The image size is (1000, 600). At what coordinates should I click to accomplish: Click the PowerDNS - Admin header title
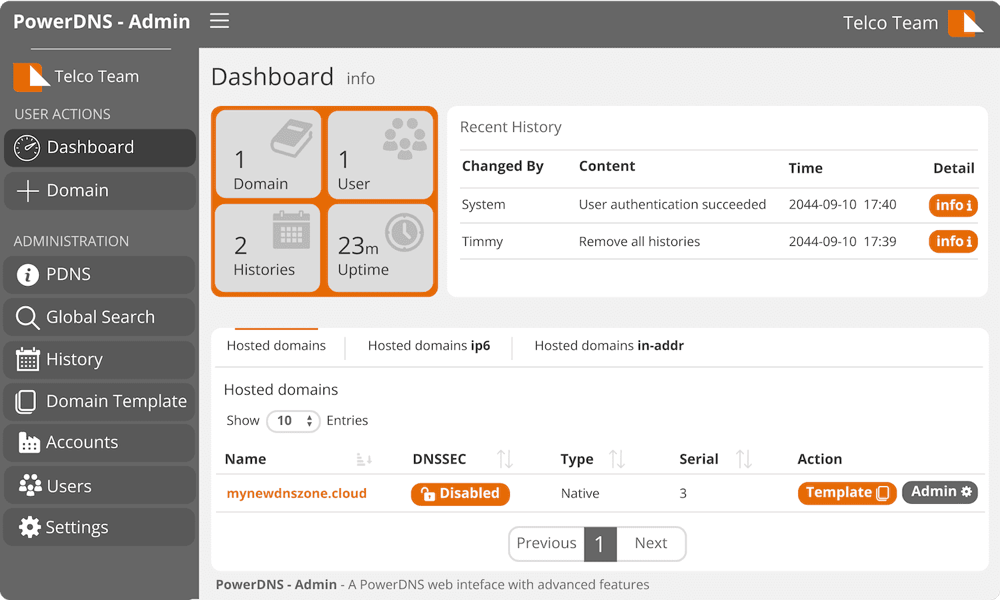pyautogui.click(x=101, y=22)
